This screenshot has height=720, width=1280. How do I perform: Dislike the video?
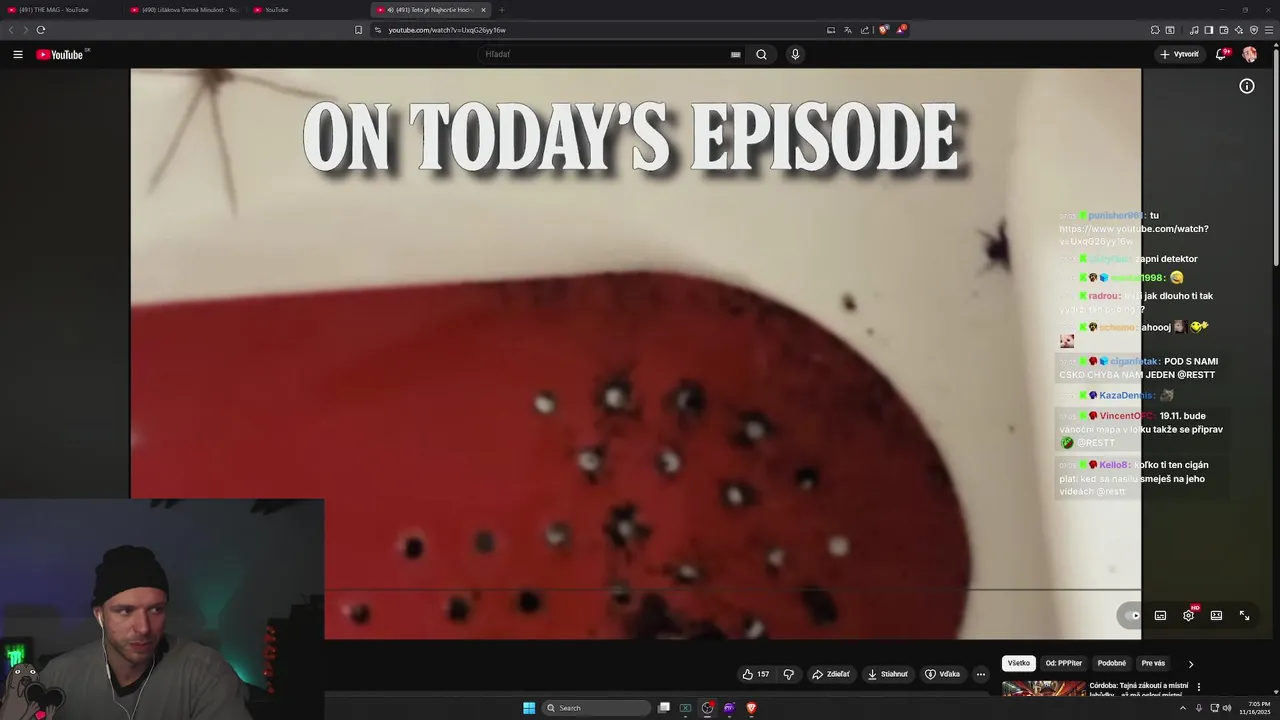tap(788, 674)
